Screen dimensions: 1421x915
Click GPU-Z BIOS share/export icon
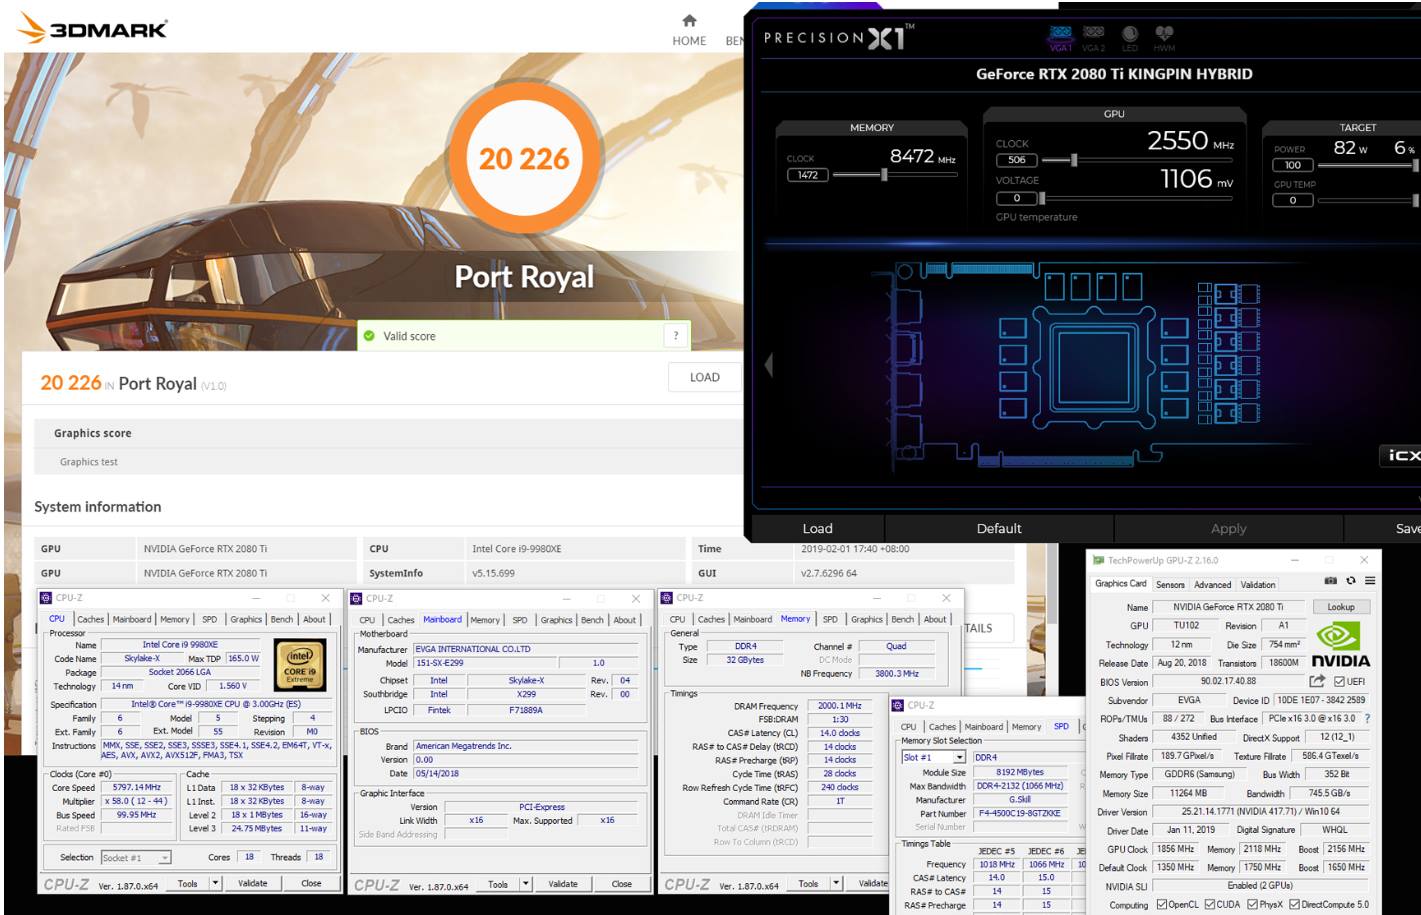tap(1317, 681)
